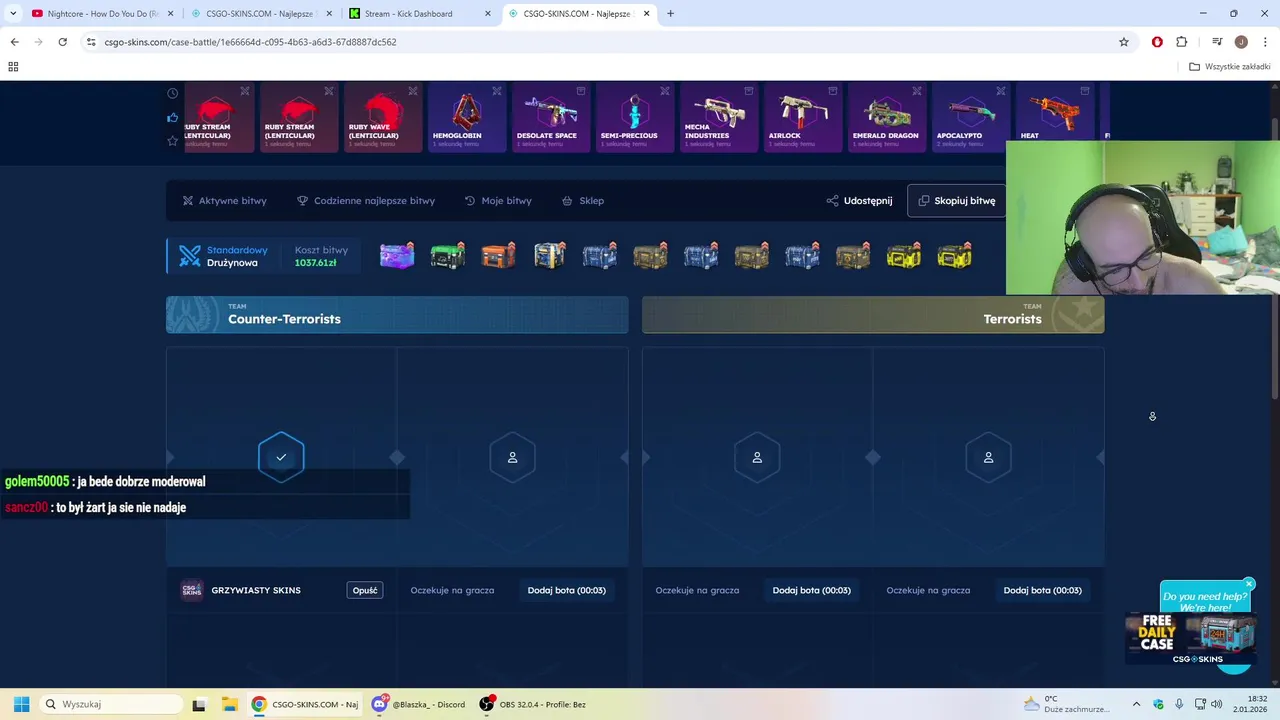1280x720 pixels.
Task: Click the Wyszukaj taskbar search box
Action: pos(111,704)
